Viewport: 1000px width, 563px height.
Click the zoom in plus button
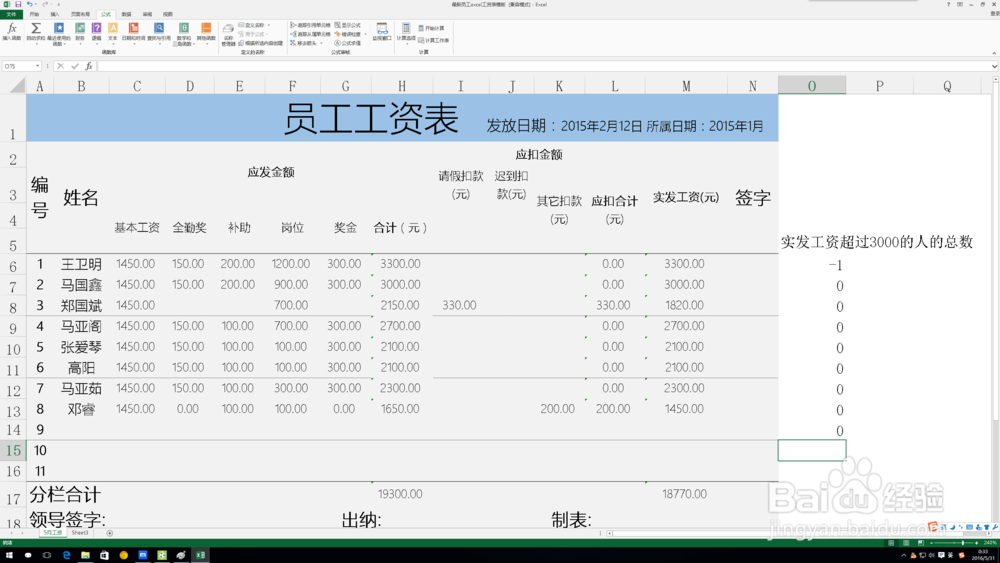click(976, 543)
